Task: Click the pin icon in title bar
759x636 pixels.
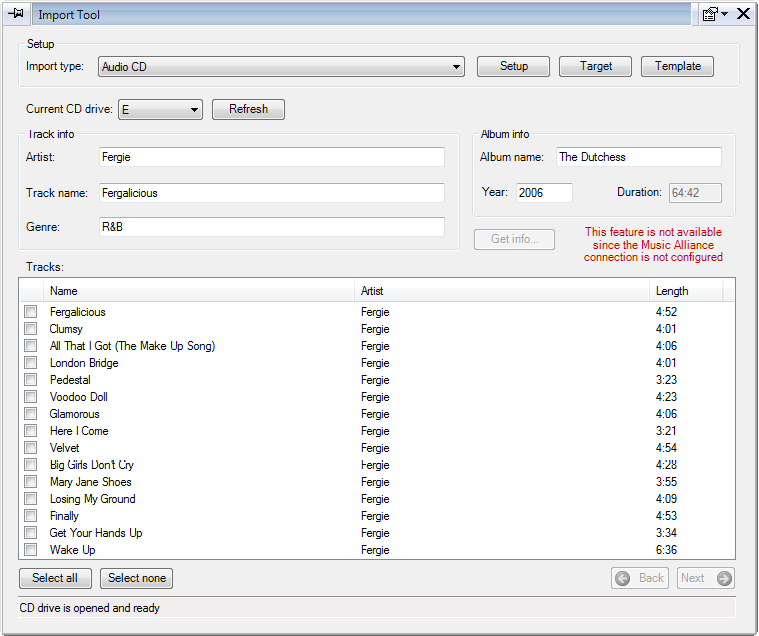Action: [16, 14]
